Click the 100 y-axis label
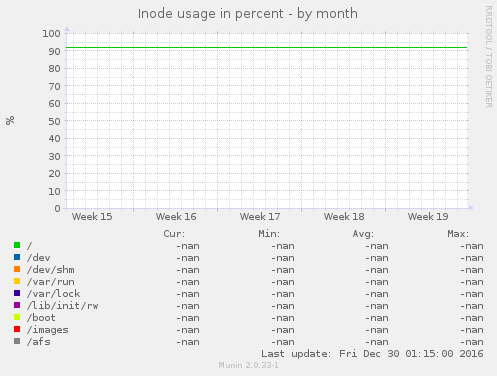497x376 pixels. (x=51, y=34)
